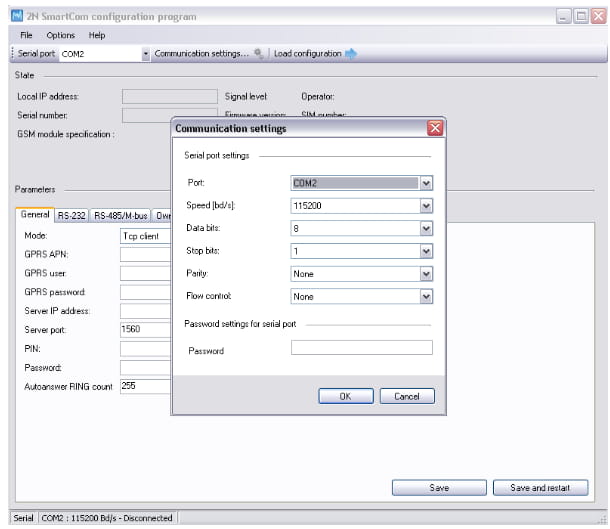Switch to the RS-232 tab
610x529 pixels.
(x=72, y=215)
